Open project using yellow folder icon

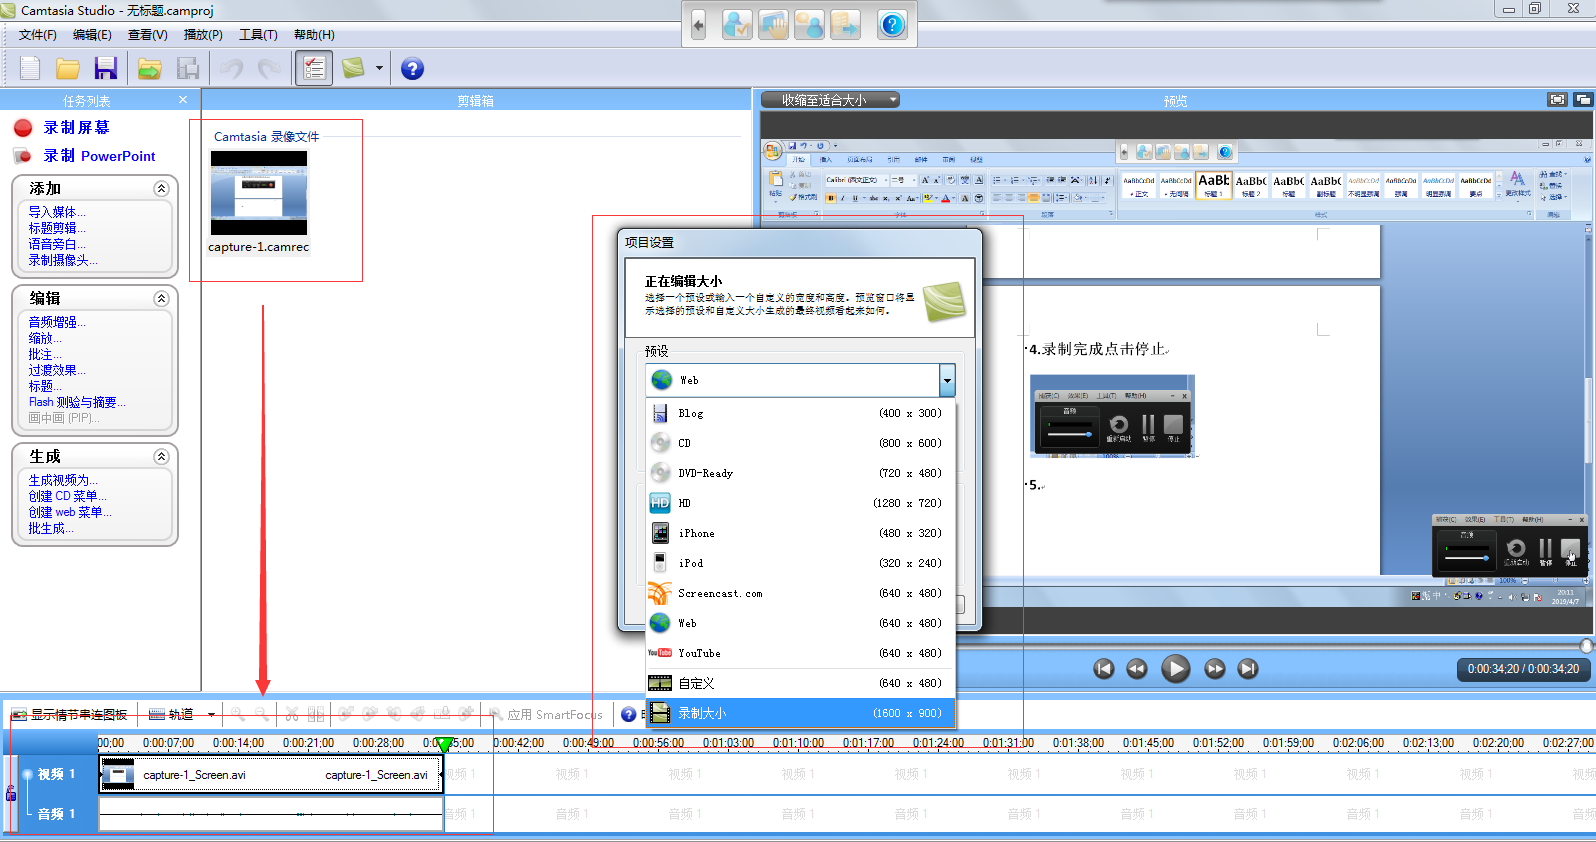68,68
